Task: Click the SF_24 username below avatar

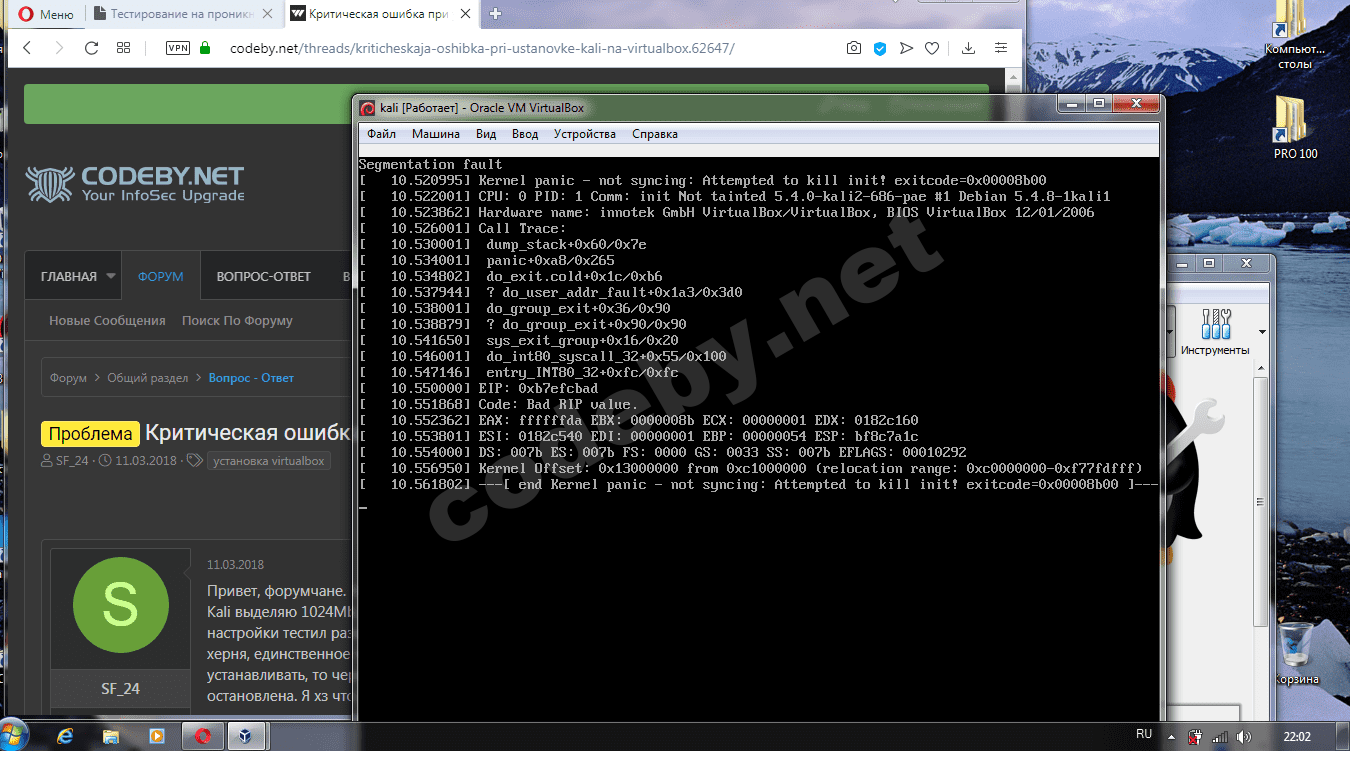Action: tap(120, 688)
